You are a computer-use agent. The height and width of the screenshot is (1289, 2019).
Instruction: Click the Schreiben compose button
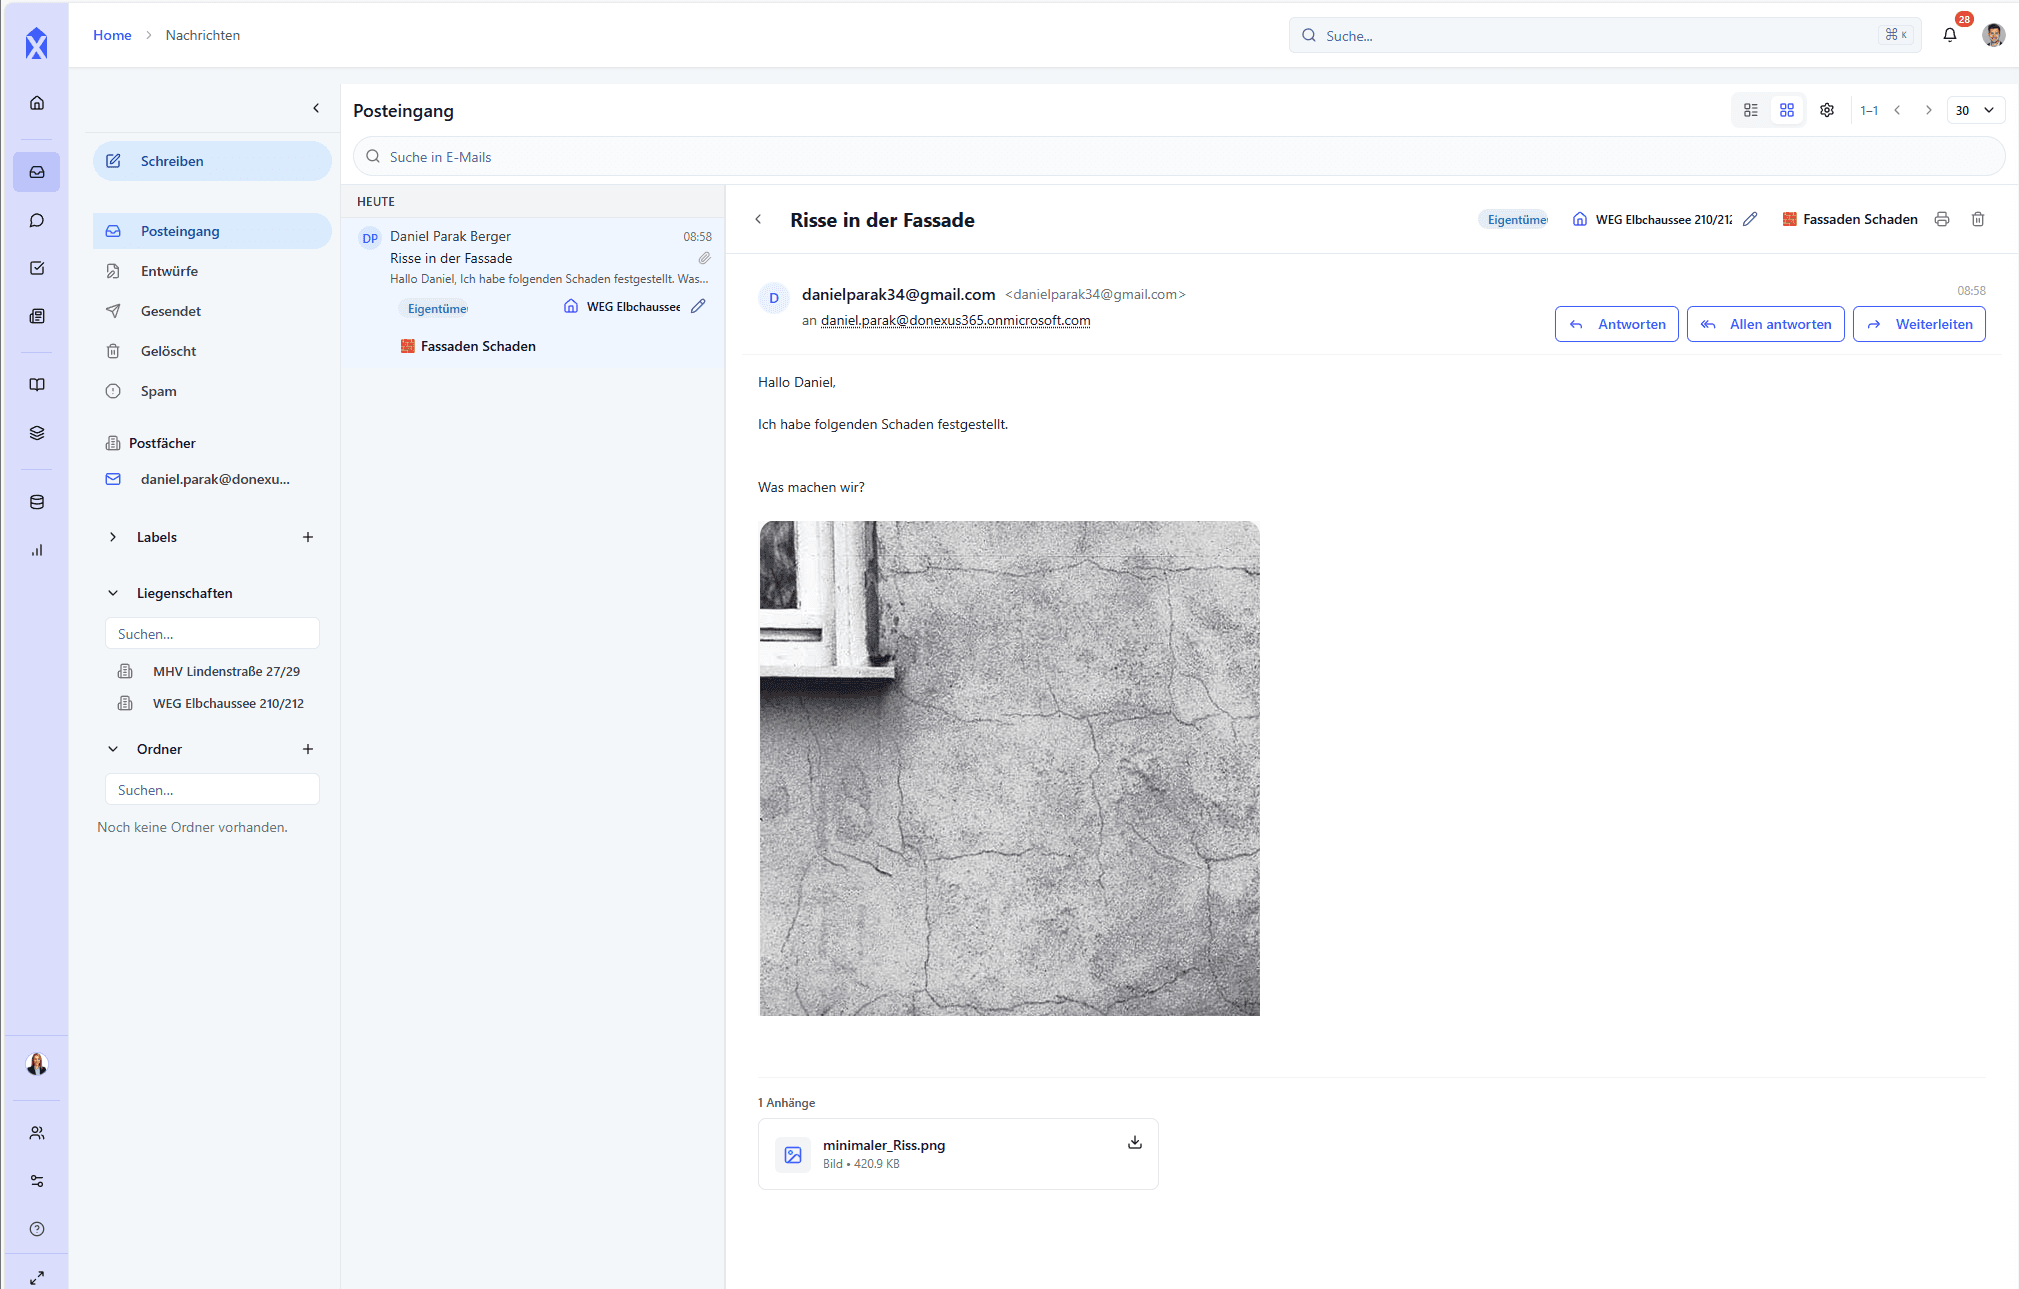[x=212, y=161]
